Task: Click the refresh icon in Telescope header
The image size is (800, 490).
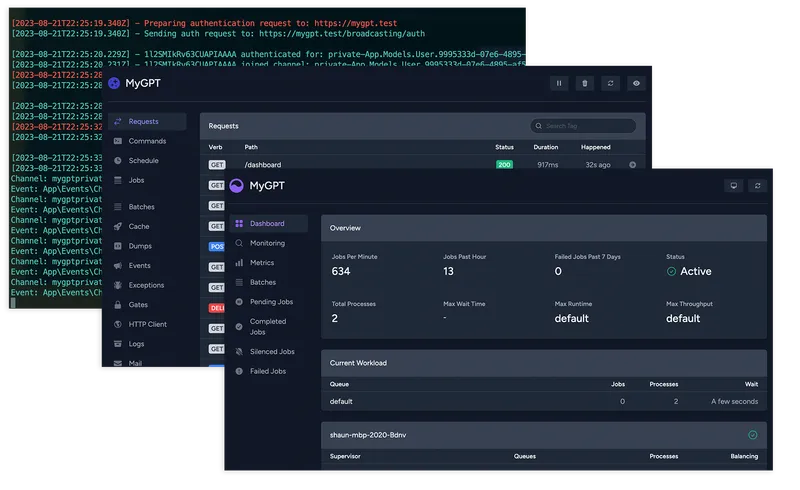Action: point(610,83)
